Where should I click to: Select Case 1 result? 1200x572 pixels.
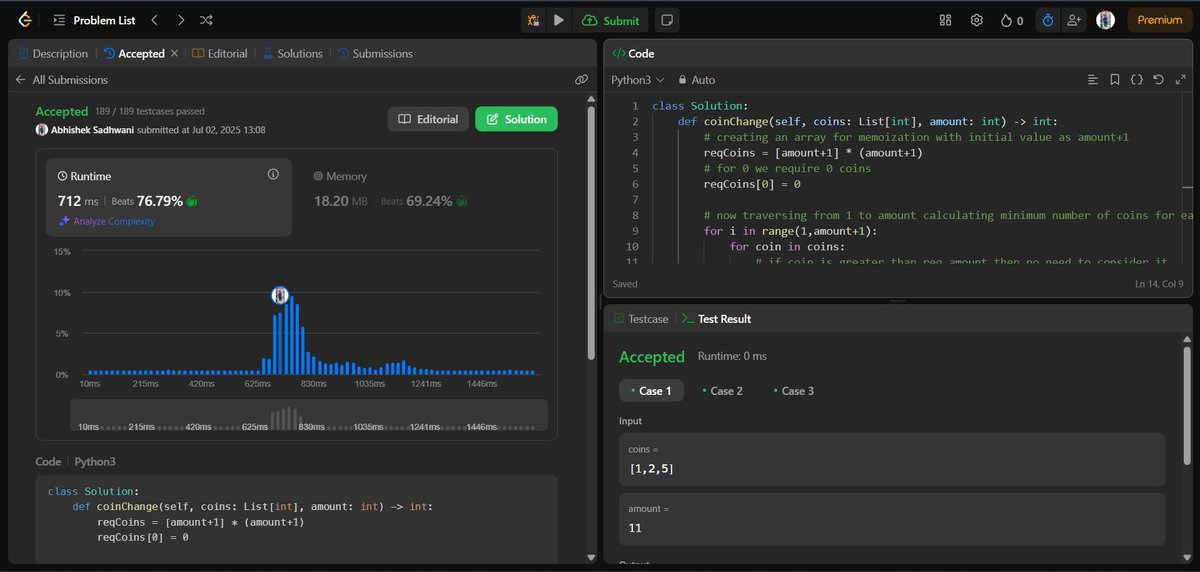click(x=652, y=391)
